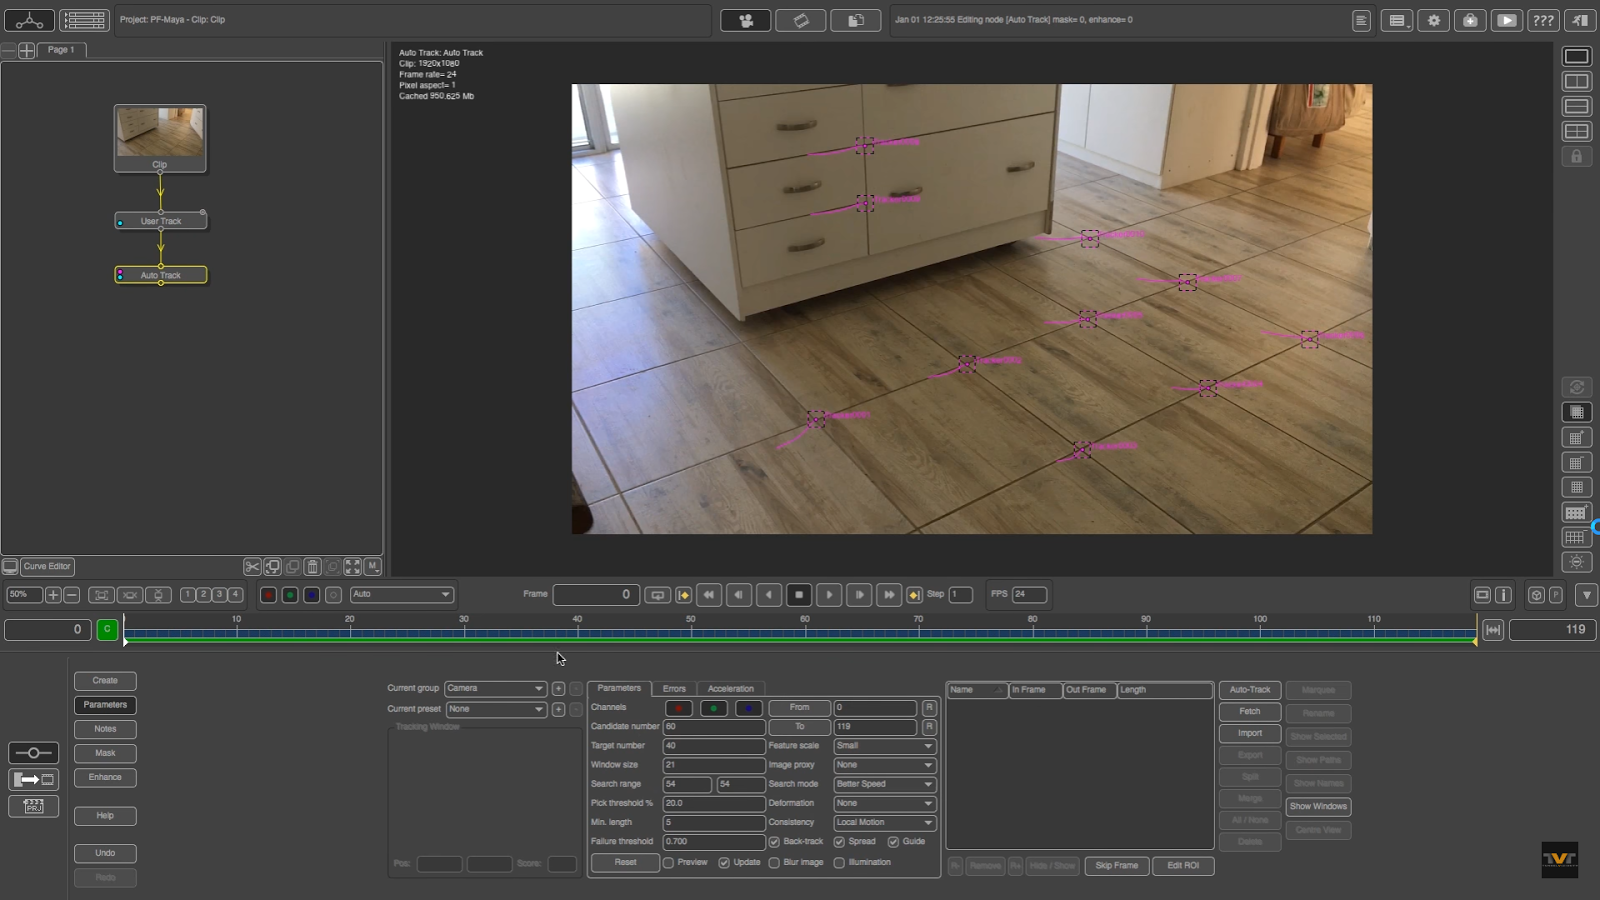Select the Page 1 tab
This screenshot has width=1600, height=900.
pyautogui.click(x=62, y=50)
